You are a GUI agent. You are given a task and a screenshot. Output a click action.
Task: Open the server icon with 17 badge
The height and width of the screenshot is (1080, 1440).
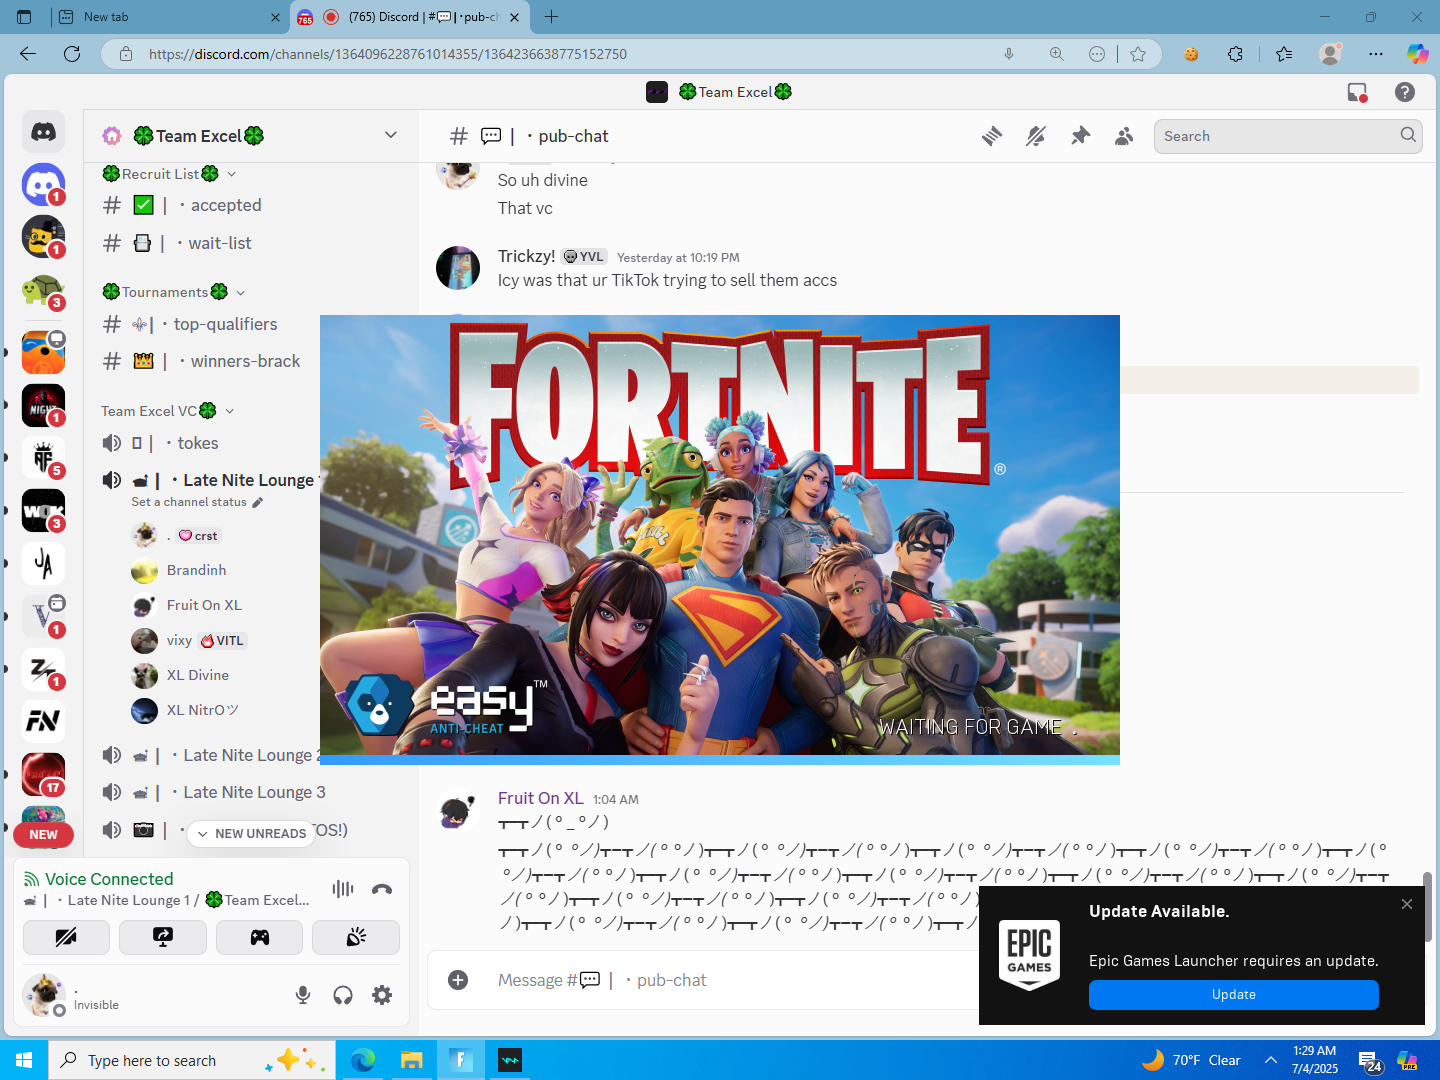point(43,774)
